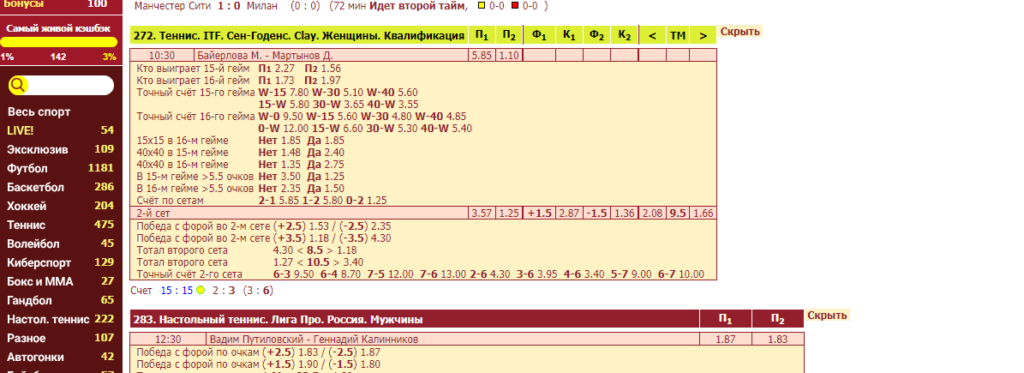Select Да 2.75 for 40х40 in 16th game
Screen dimensions: 1024x373
click(335, 165)
